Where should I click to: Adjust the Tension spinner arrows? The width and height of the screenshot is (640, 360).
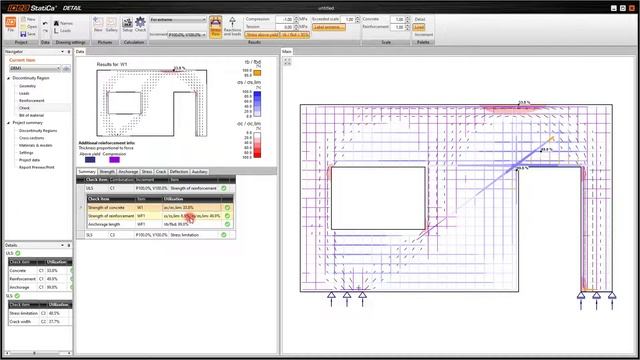296,27
